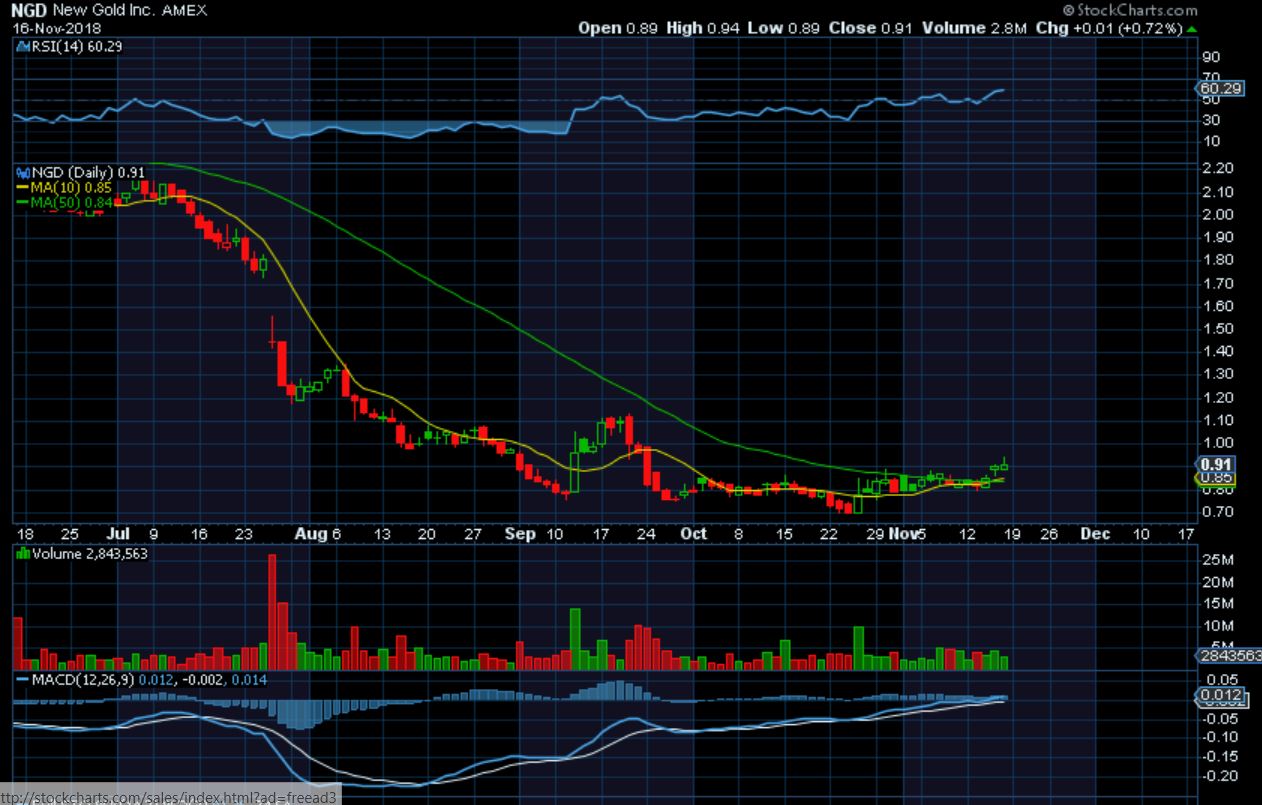The image size is (1262, 805).
Task: Select the Sep label on date axis
Action: tap(520, 534)
